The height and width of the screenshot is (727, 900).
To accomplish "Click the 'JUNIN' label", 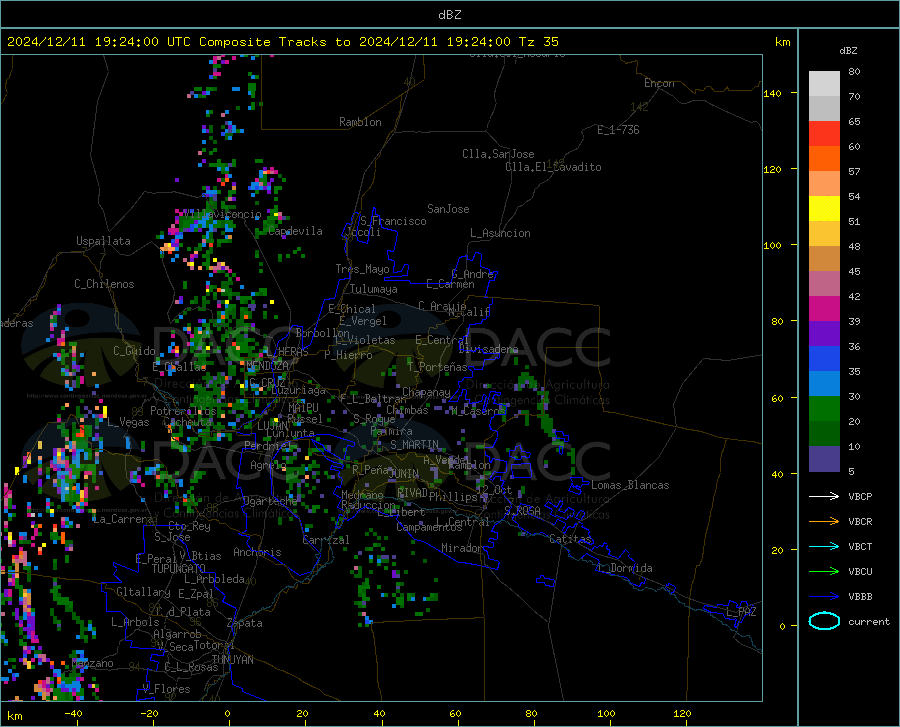I will [x=404, y=474].
